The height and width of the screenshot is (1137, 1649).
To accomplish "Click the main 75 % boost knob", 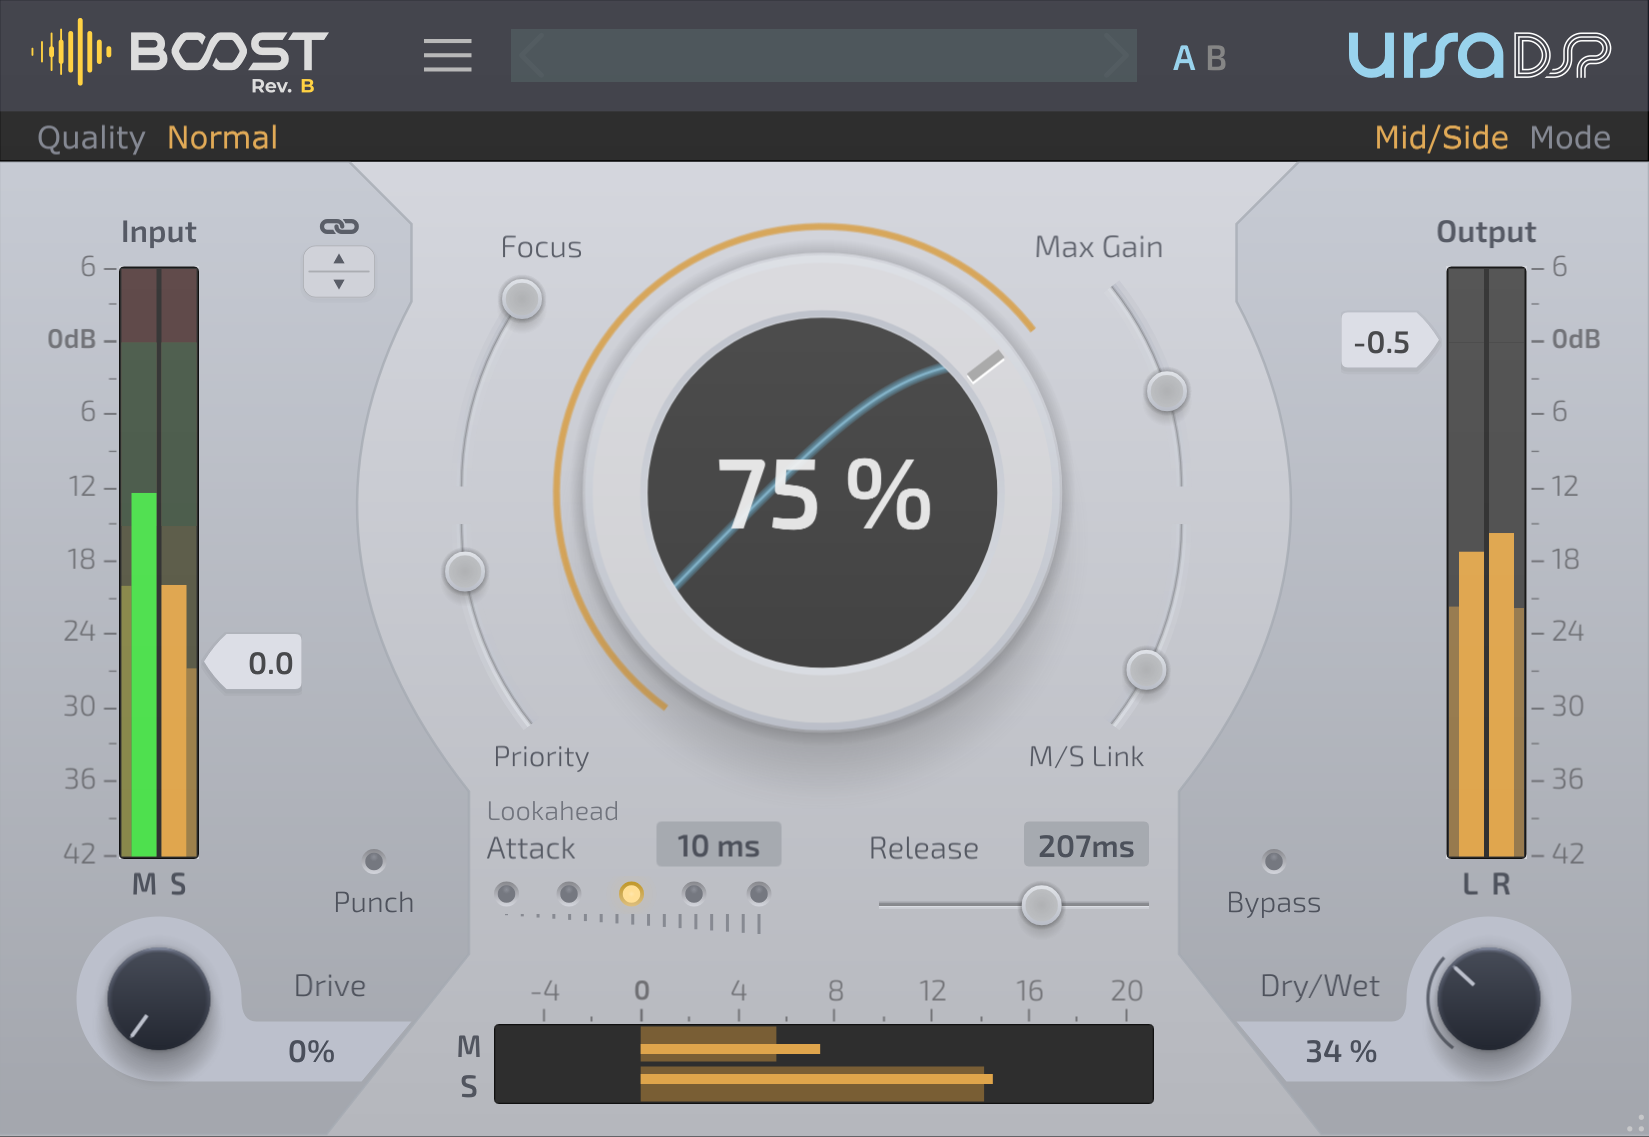I will [x=822, y=492].
